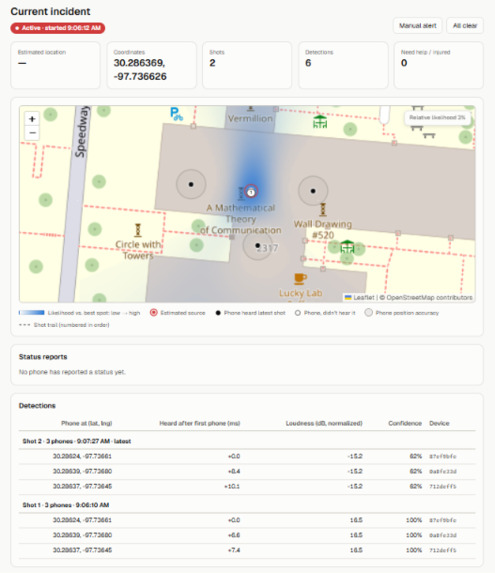Click the Need help / injured card
This screenshot has width=495, height=573.
[439, 65]
